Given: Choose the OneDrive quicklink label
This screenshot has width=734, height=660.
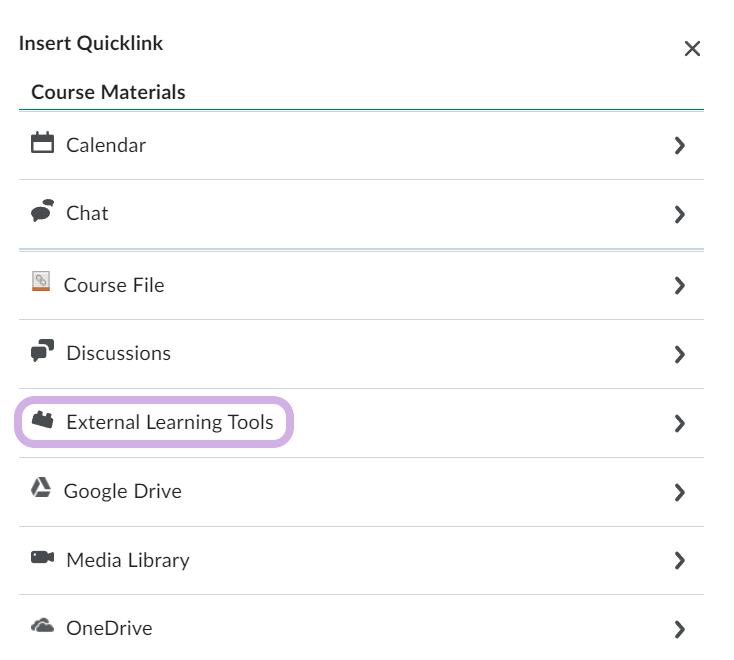Looking at the screenshot, I should tap(109, 629).
